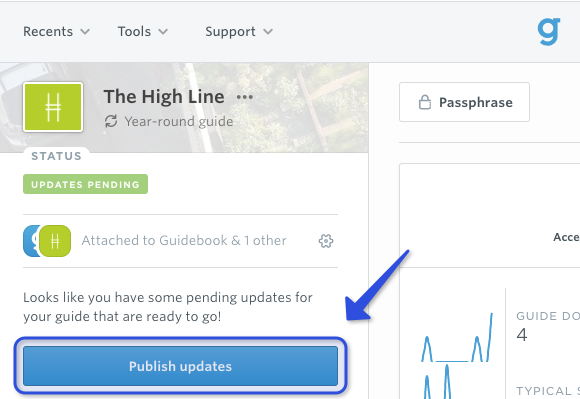The image size is (580, 399).
Task: Click the Passphrase button
Action: [464, 102]
